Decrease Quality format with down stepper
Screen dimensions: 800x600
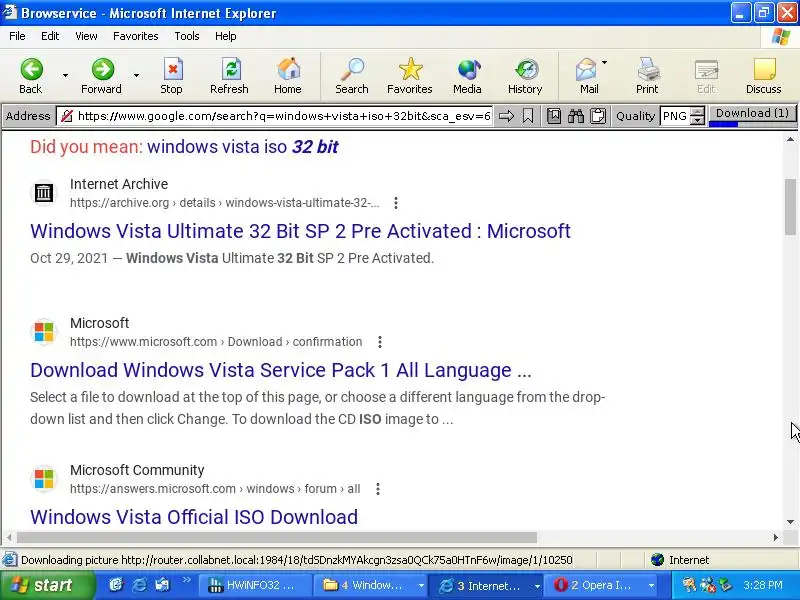tap(697, 120)
